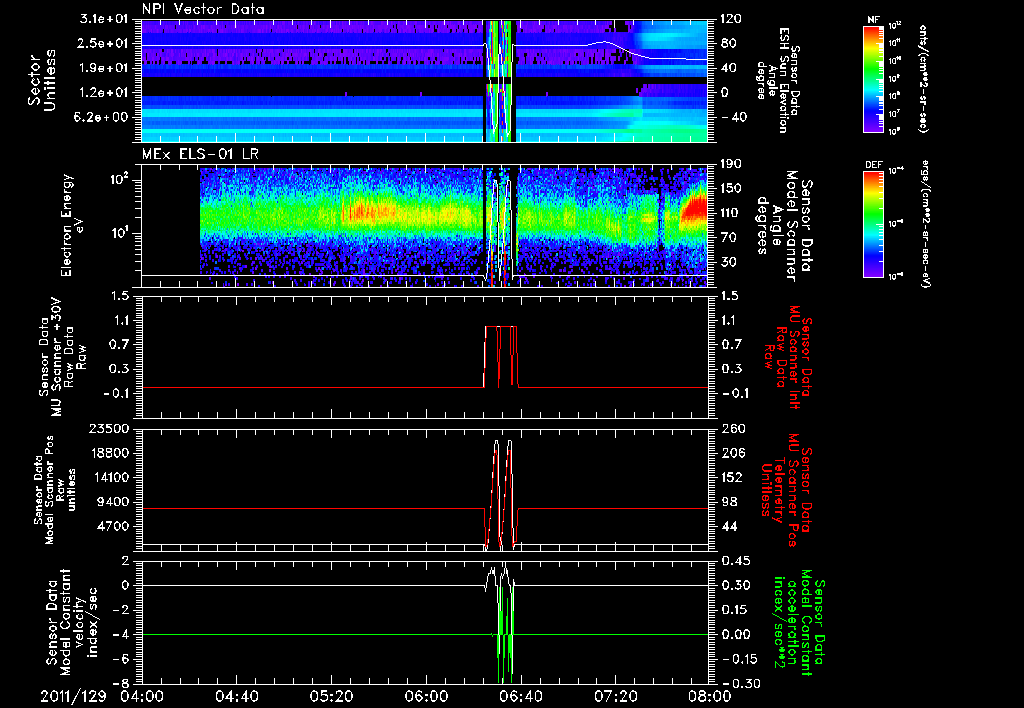1024x708 pixels.
Task: Click the model velocity and acceleration plot
Action: (x=424, y=622)
